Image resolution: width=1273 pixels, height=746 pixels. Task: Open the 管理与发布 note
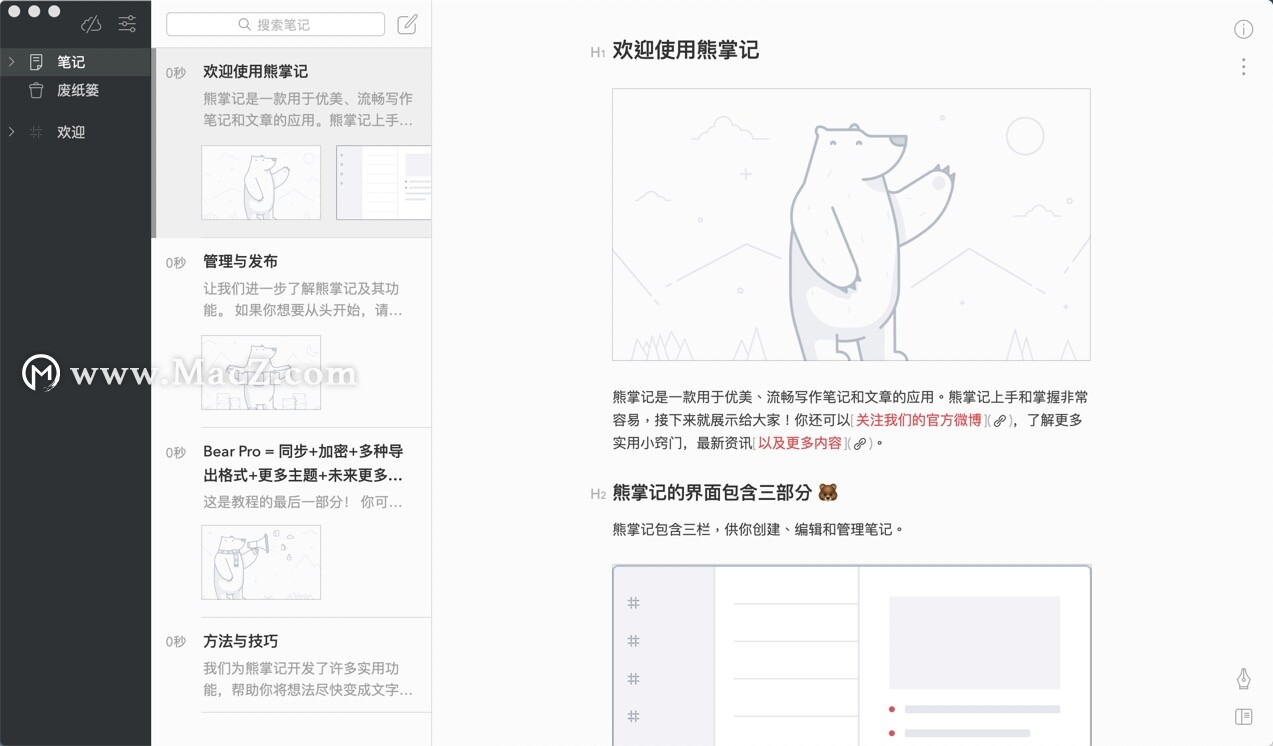(x=292, y=333)
